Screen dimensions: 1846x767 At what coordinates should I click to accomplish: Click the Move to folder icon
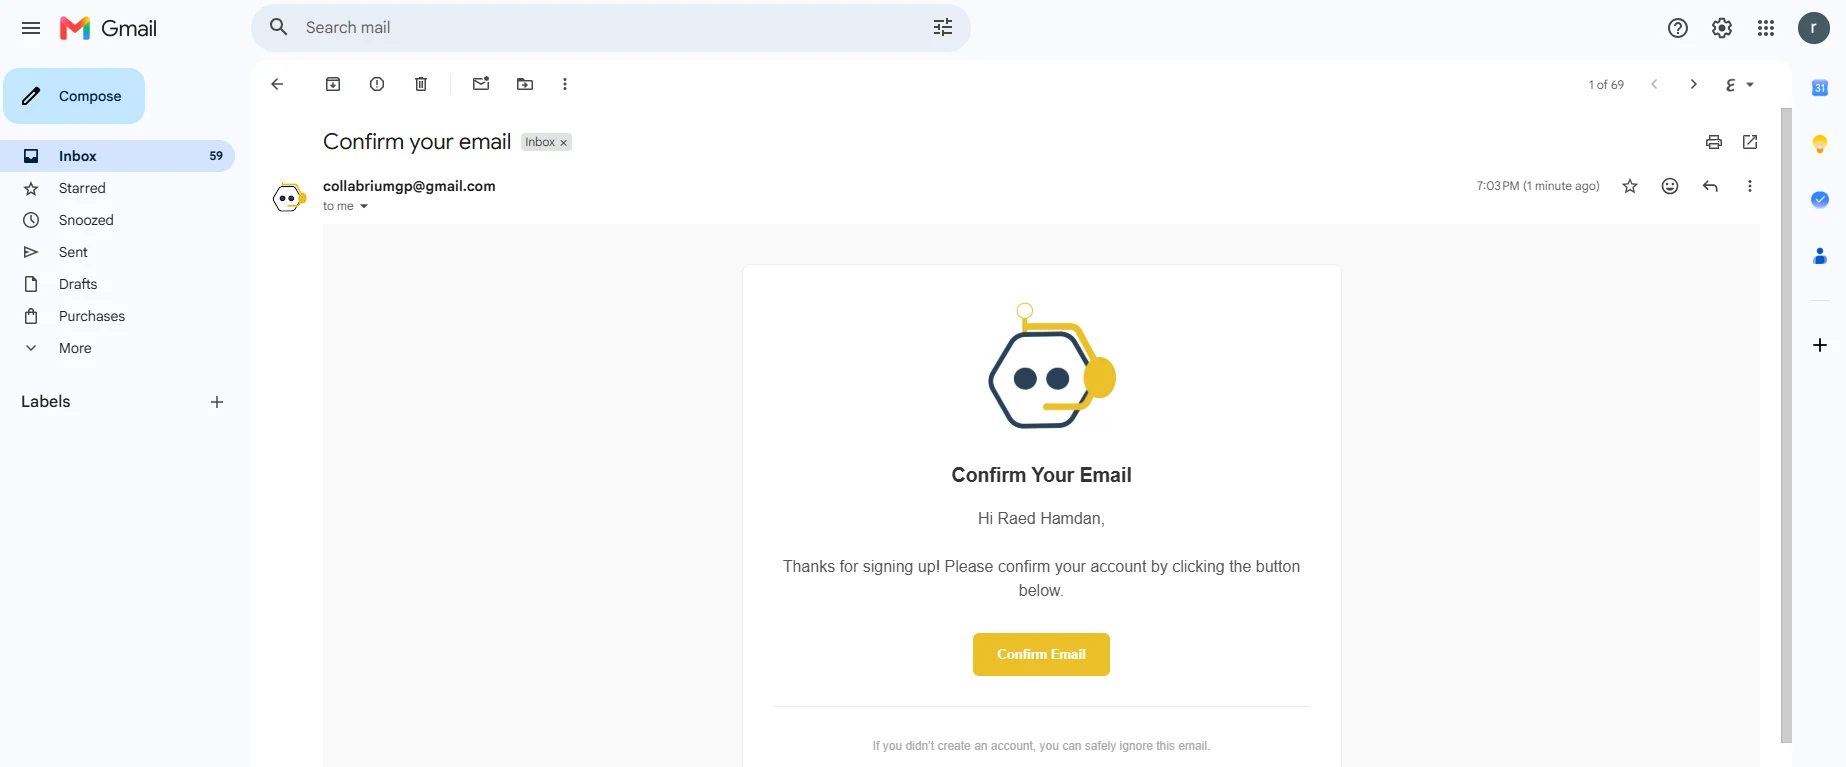525,84
